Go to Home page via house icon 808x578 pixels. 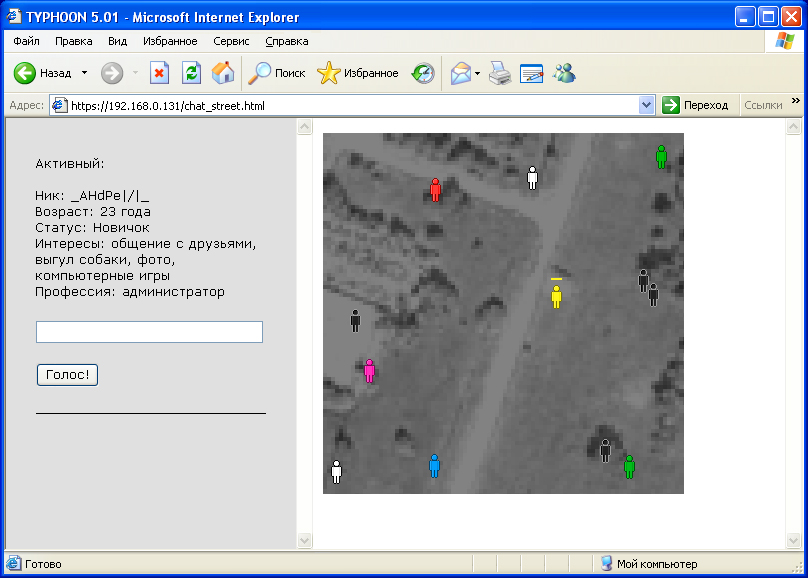223,73
